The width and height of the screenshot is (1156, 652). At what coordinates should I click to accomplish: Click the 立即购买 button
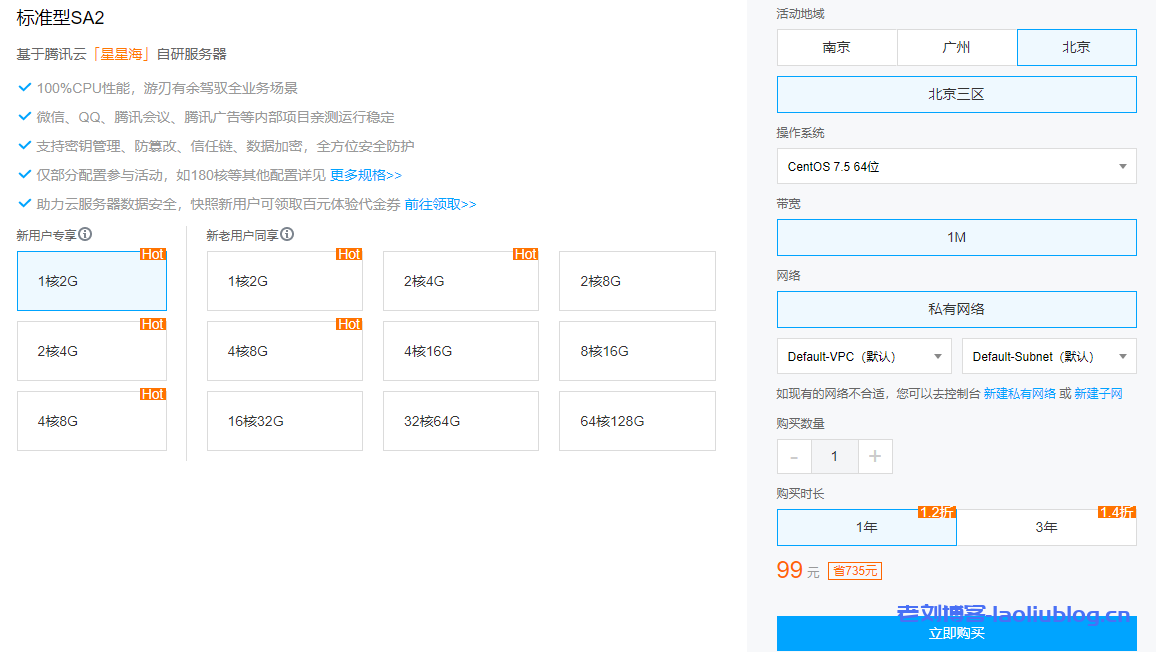tap(957, 633)
